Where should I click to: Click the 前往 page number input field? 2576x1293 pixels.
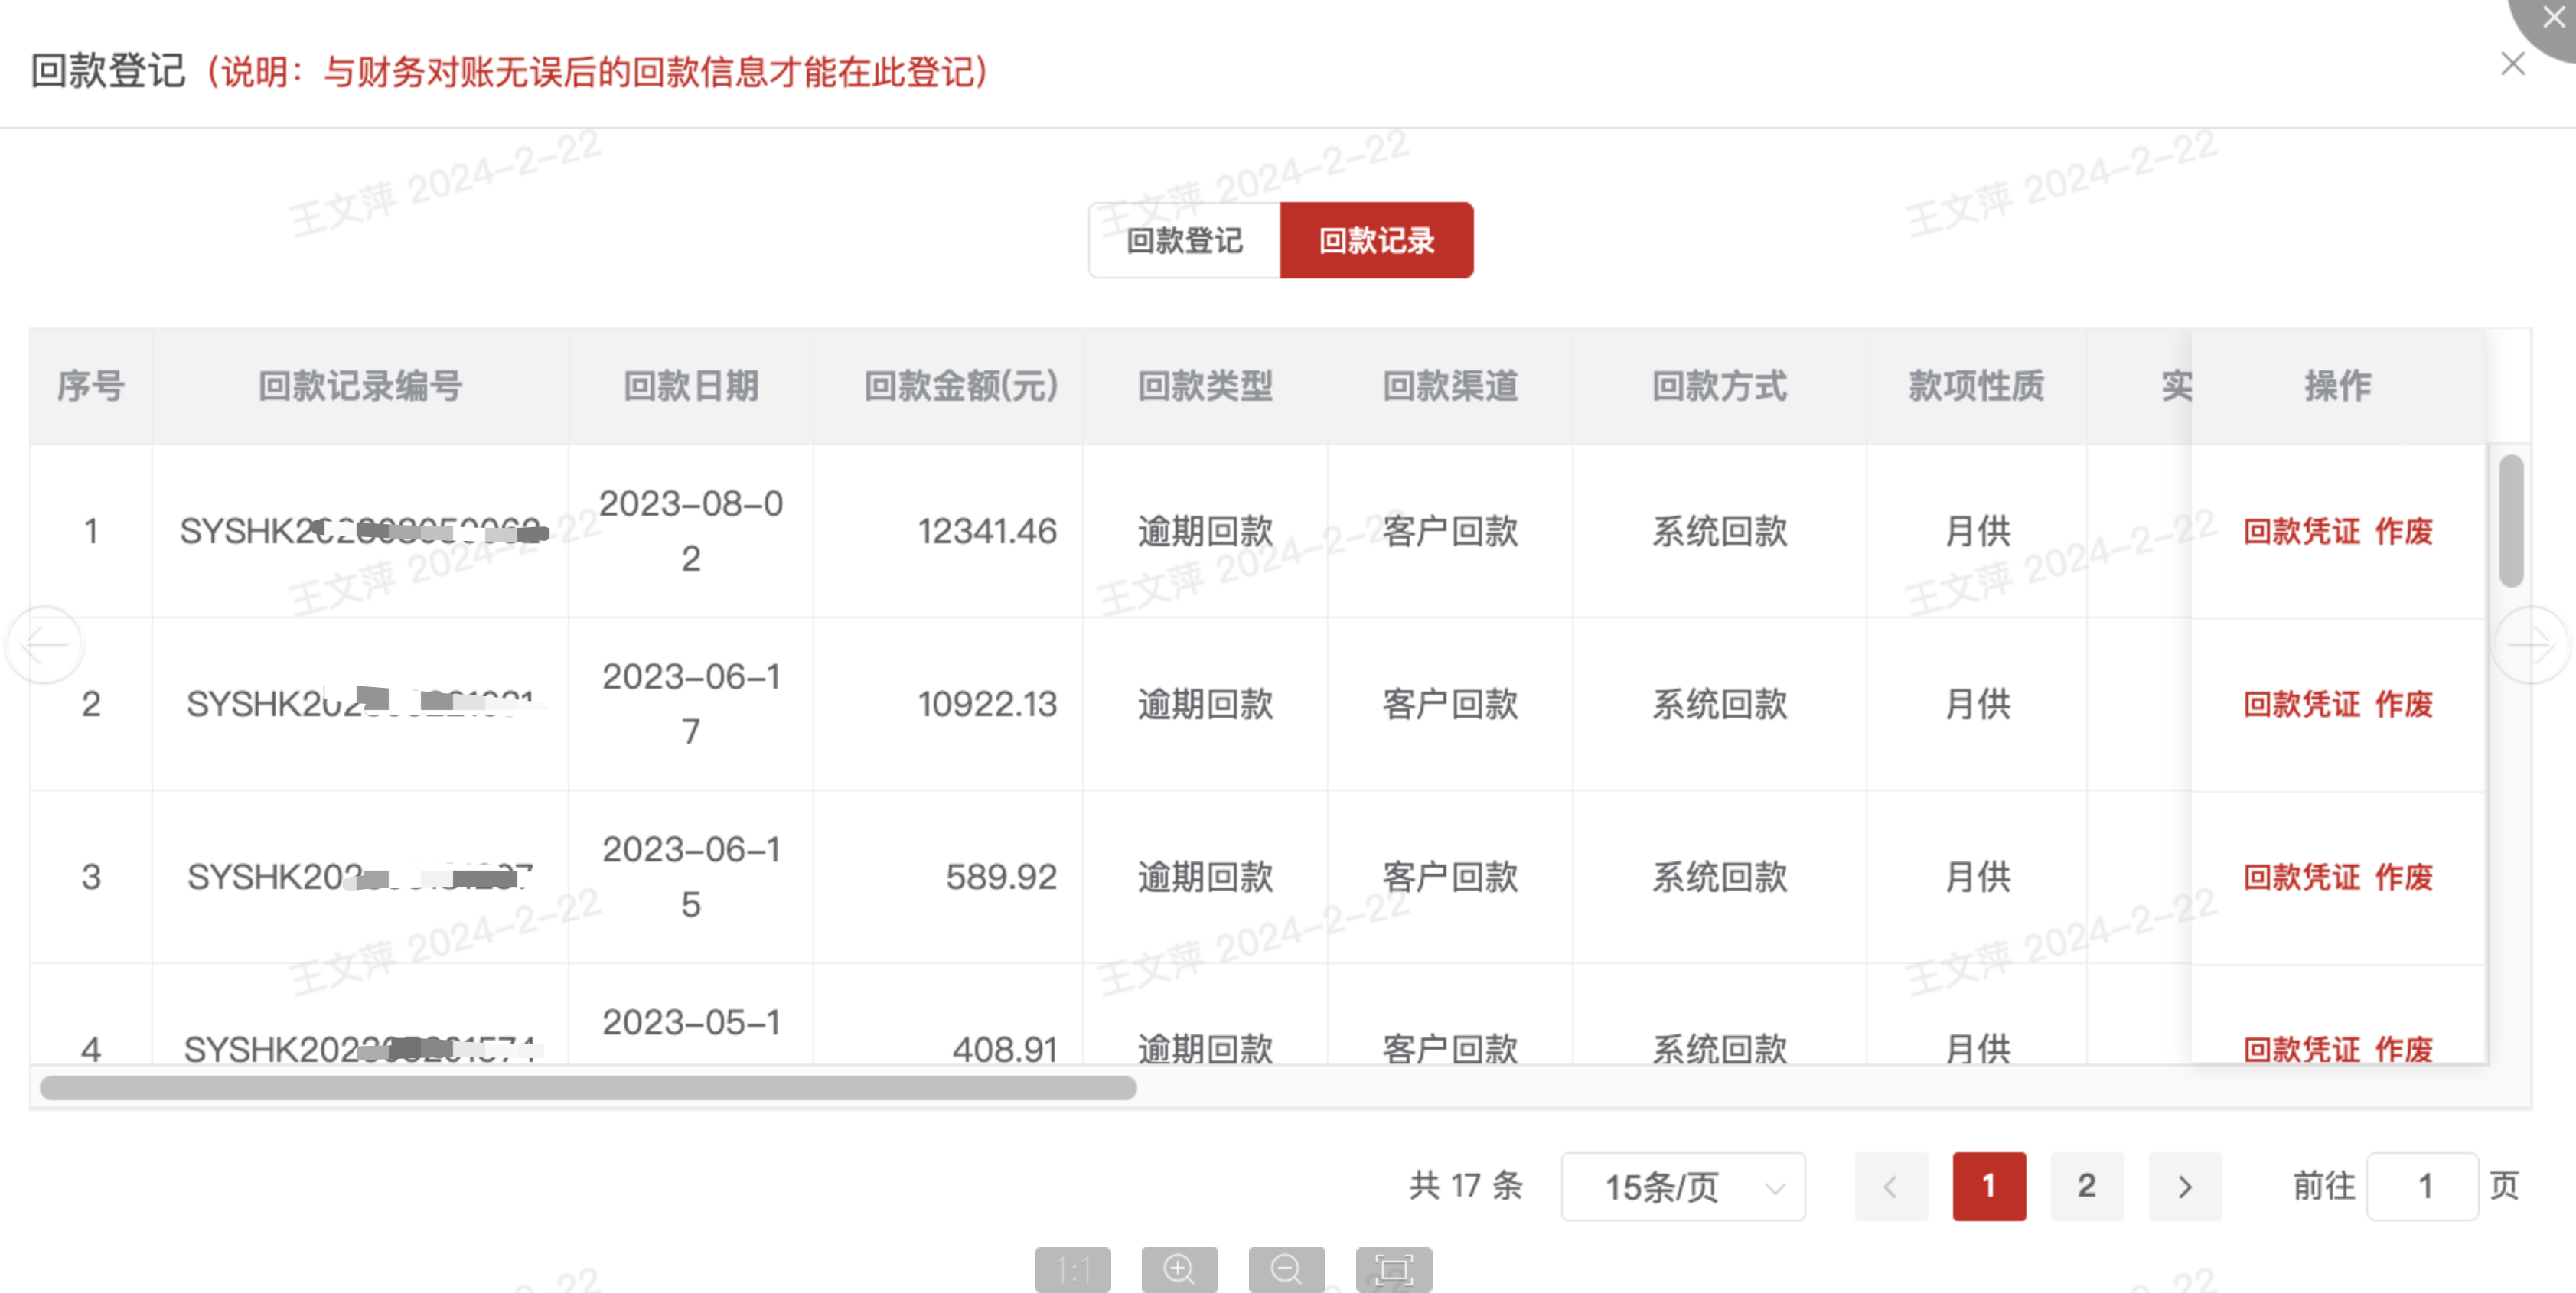(2422, 1186)
